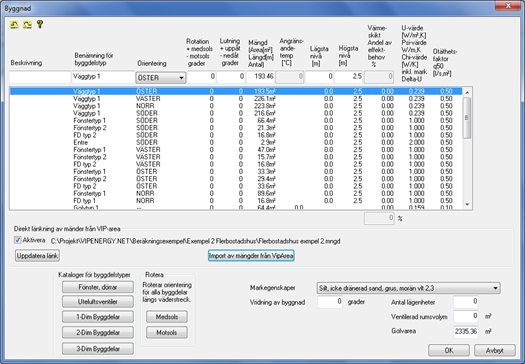Image resolution: width=525 pixels, height=364 pixels.
Task: Rotate orientation with Medsols button
Action: click(167, 317)
